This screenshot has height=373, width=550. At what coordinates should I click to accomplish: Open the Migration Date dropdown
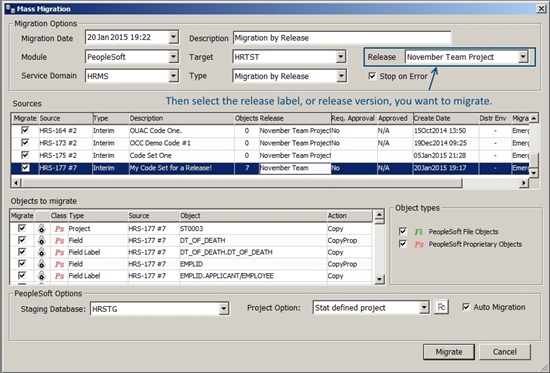point(173,37)
